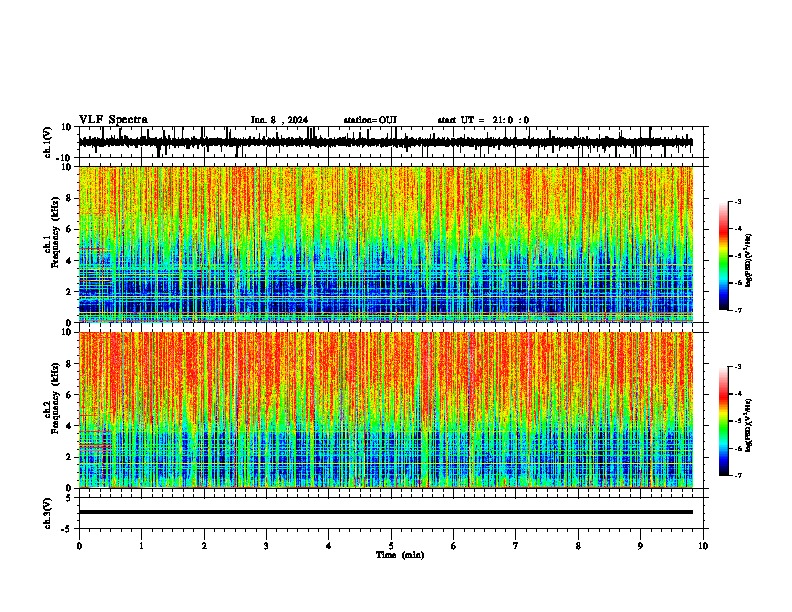Image resolution: width=792 pixels, height=612 pixels.
Task: Click time axis tick label "5"
Action: tap(391, 546)
